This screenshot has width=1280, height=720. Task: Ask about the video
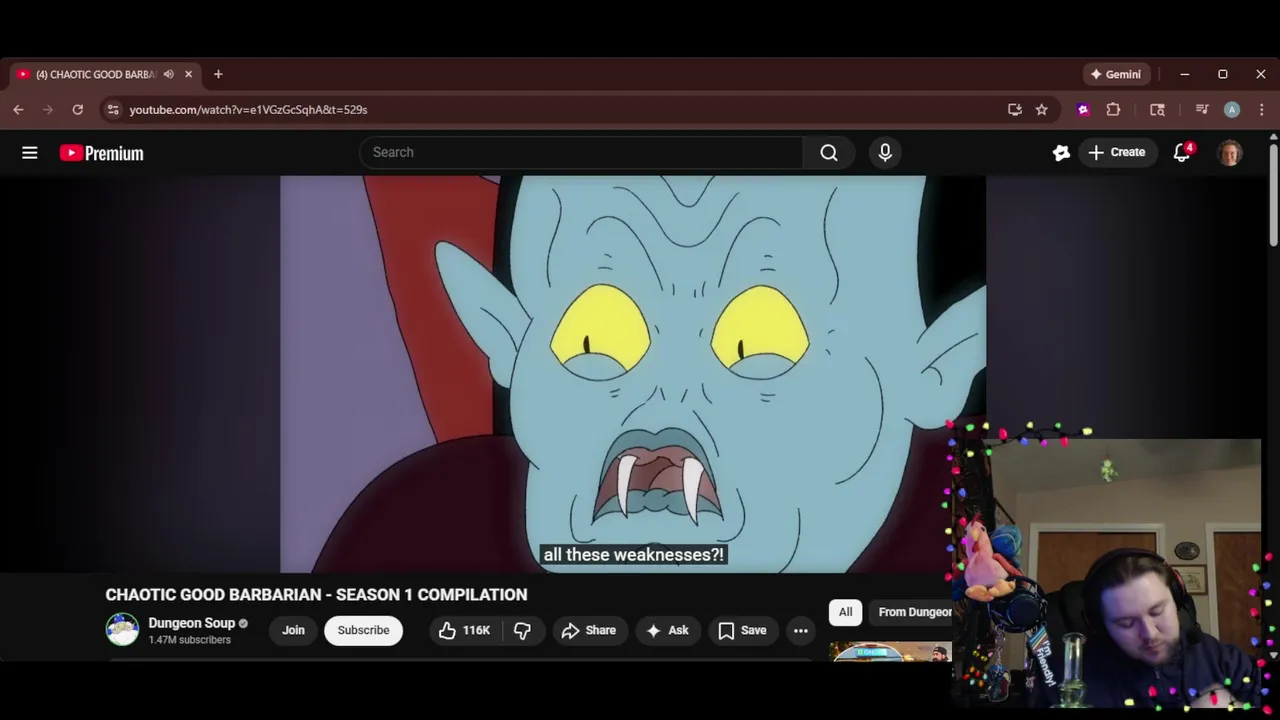667,630
